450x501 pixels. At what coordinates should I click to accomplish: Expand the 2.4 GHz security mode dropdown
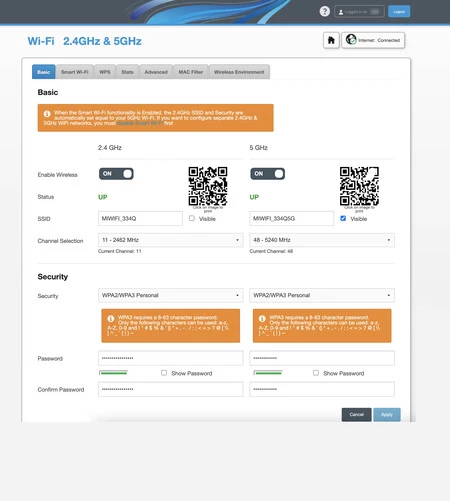click(x=171, y=295)
